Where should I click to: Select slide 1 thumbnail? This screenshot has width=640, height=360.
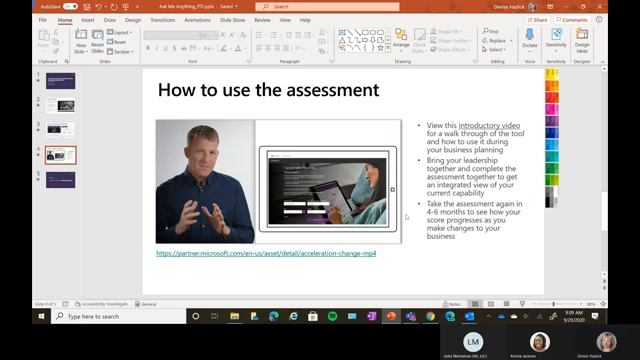(x=60, y=81)
